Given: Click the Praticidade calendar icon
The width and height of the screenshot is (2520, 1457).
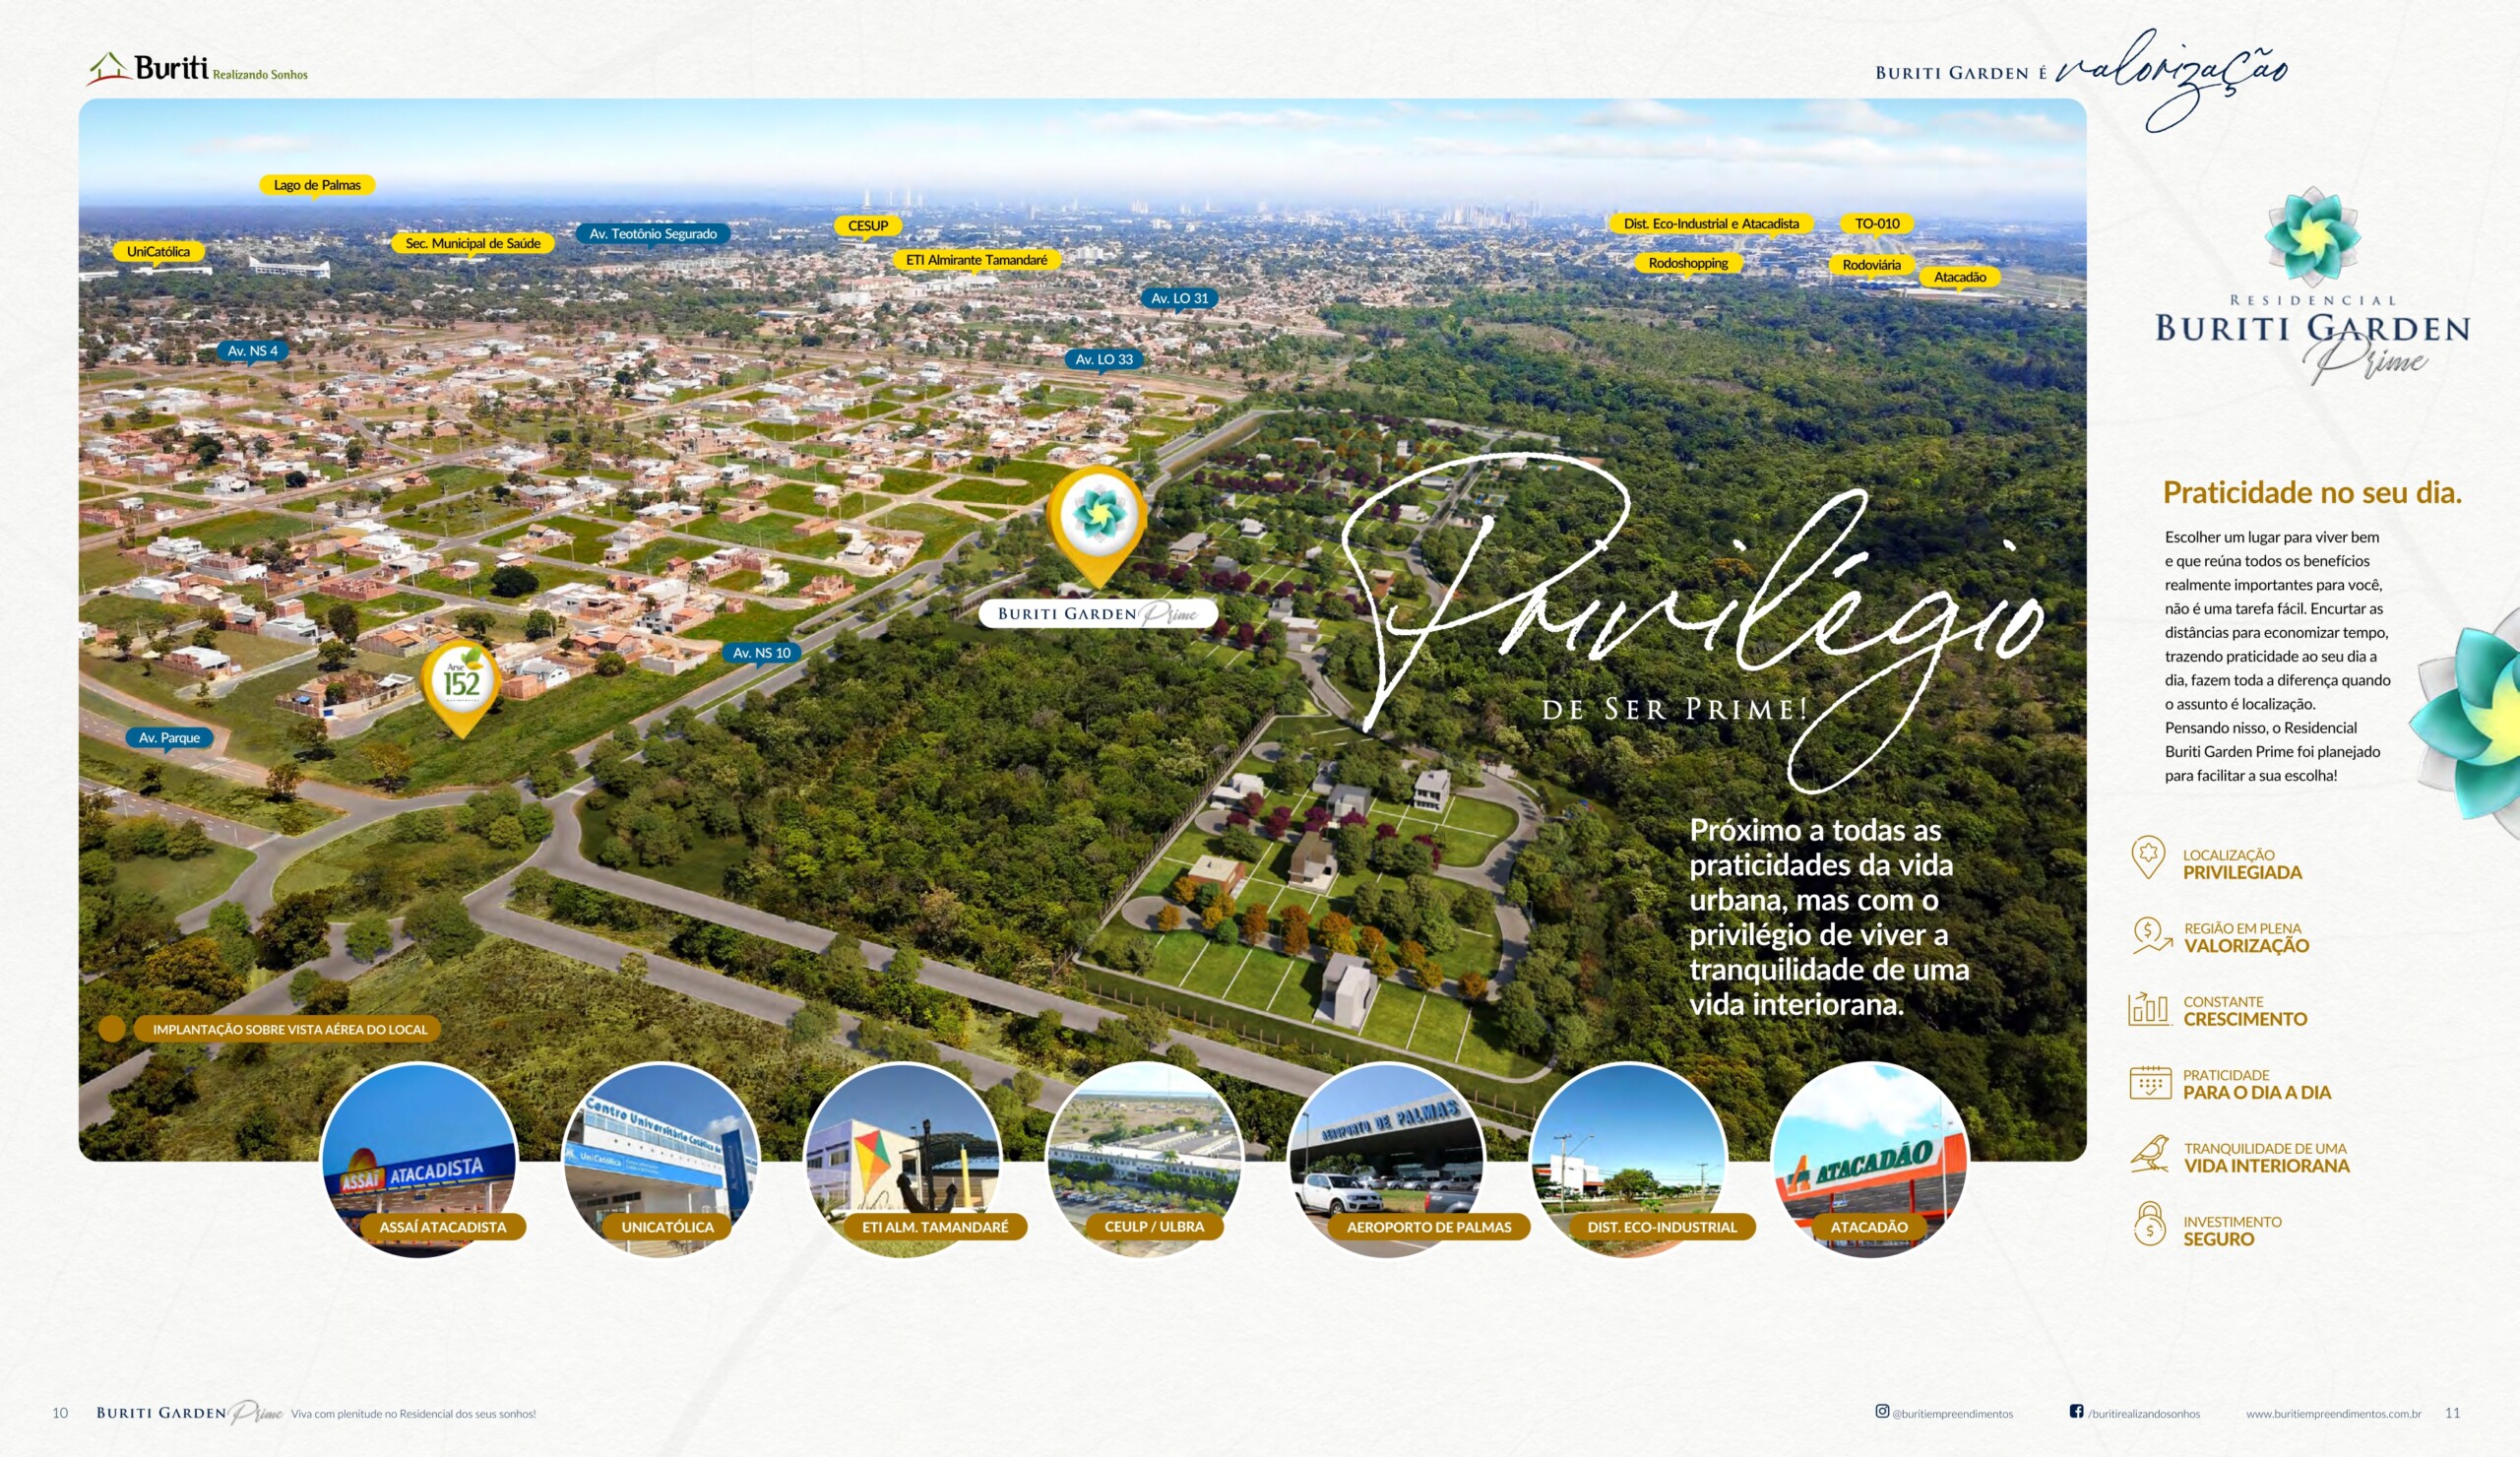Looking at the screenshot, I should (2150, 1082).
